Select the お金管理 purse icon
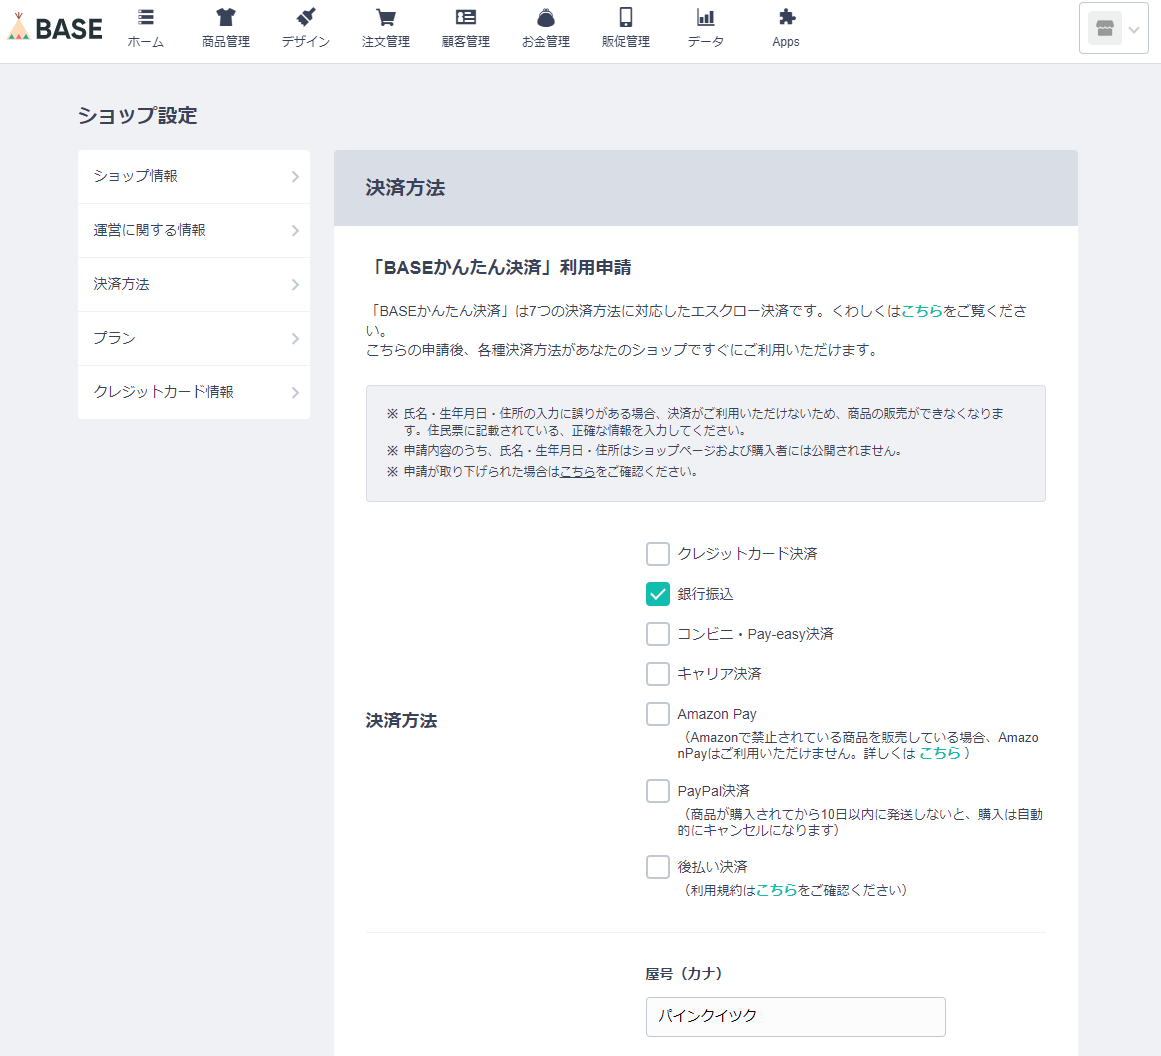 pos(546,18)
